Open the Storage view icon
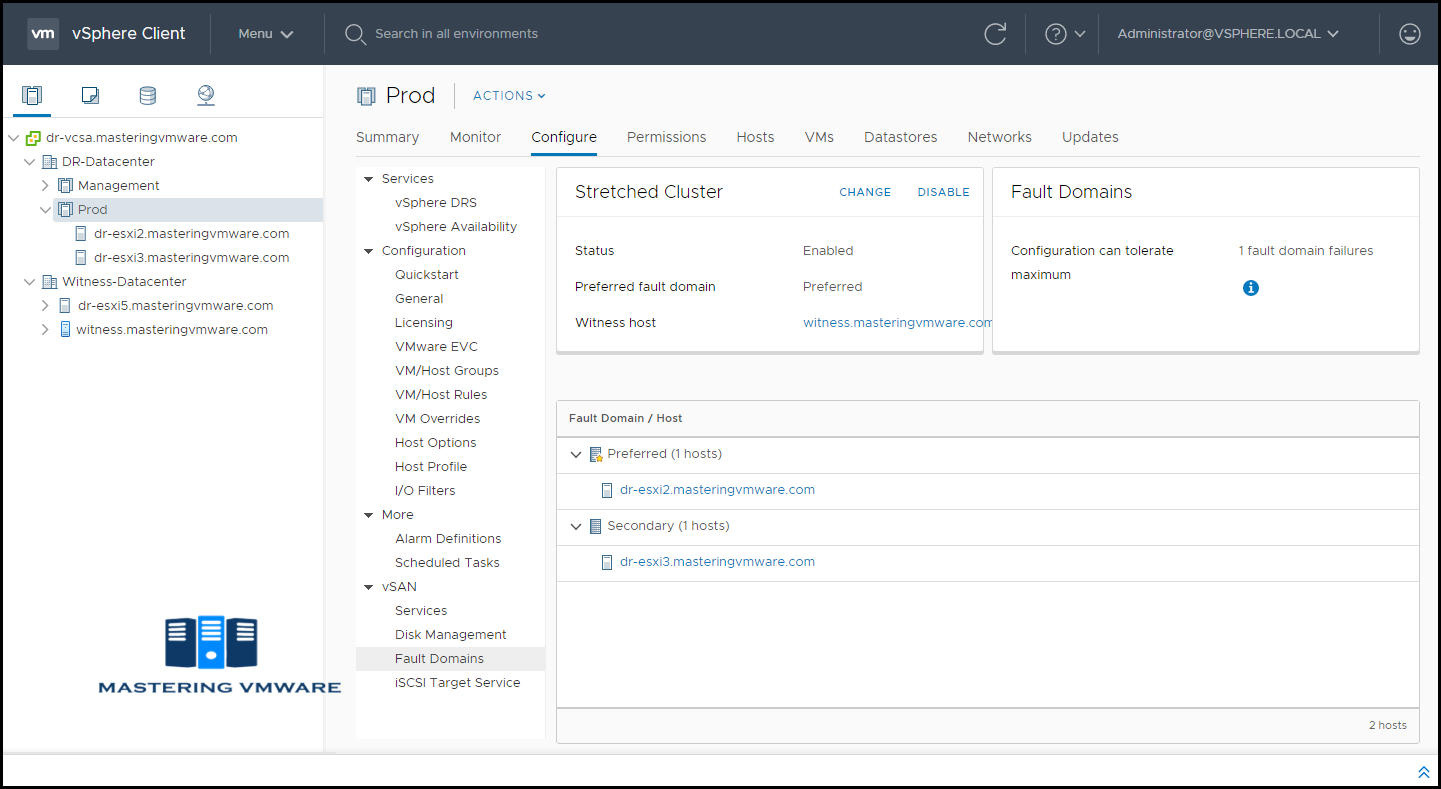The height and width of the screenshot is (789, 1441). (x=147, y=96)
